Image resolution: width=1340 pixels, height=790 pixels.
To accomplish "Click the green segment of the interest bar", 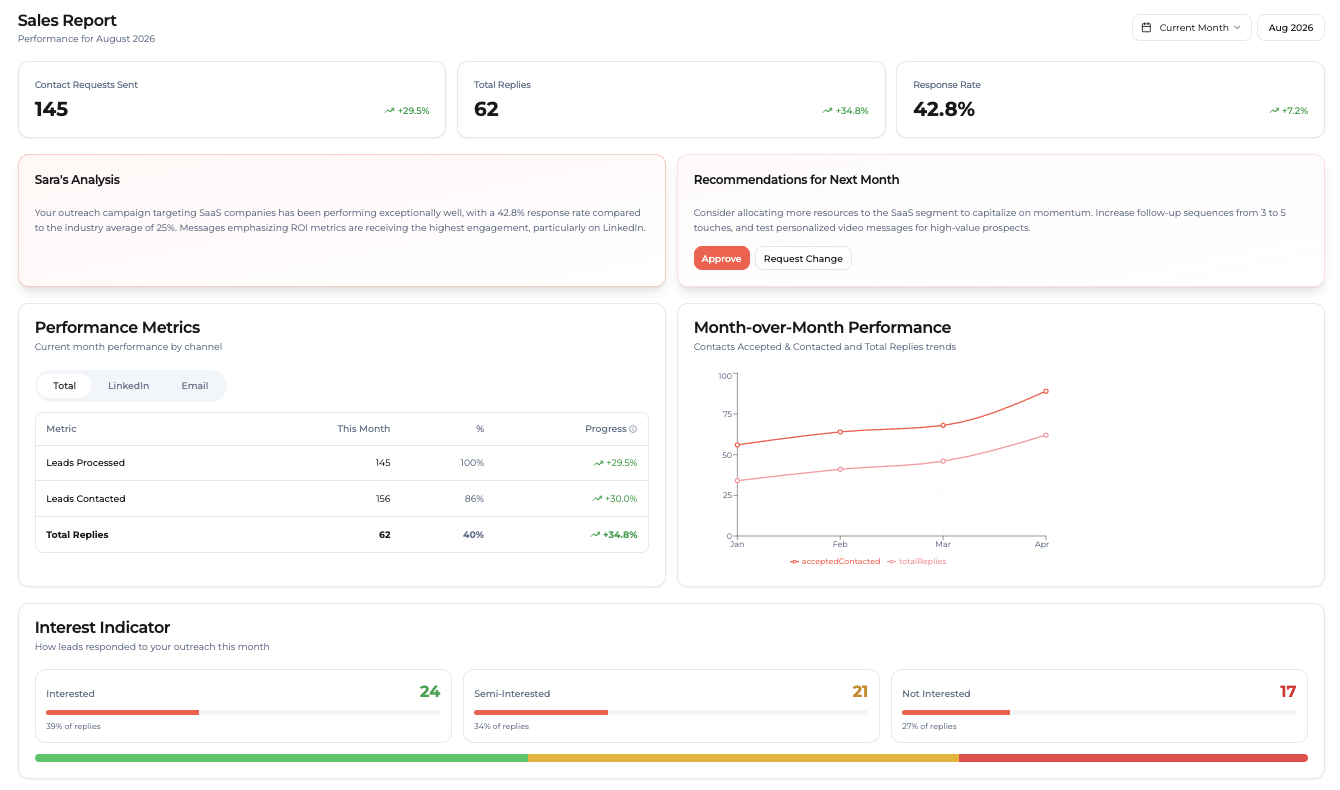I will (281, 758).
